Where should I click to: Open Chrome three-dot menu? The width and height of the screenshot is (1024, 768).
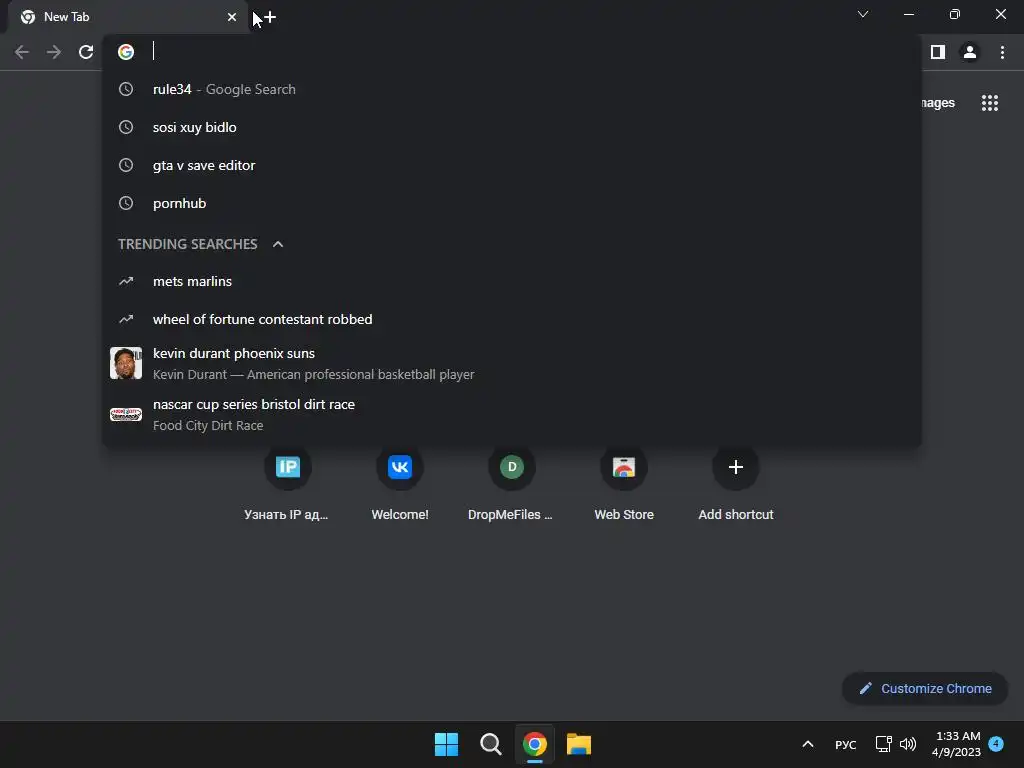pyautogui.click(x=1002, y=52)
